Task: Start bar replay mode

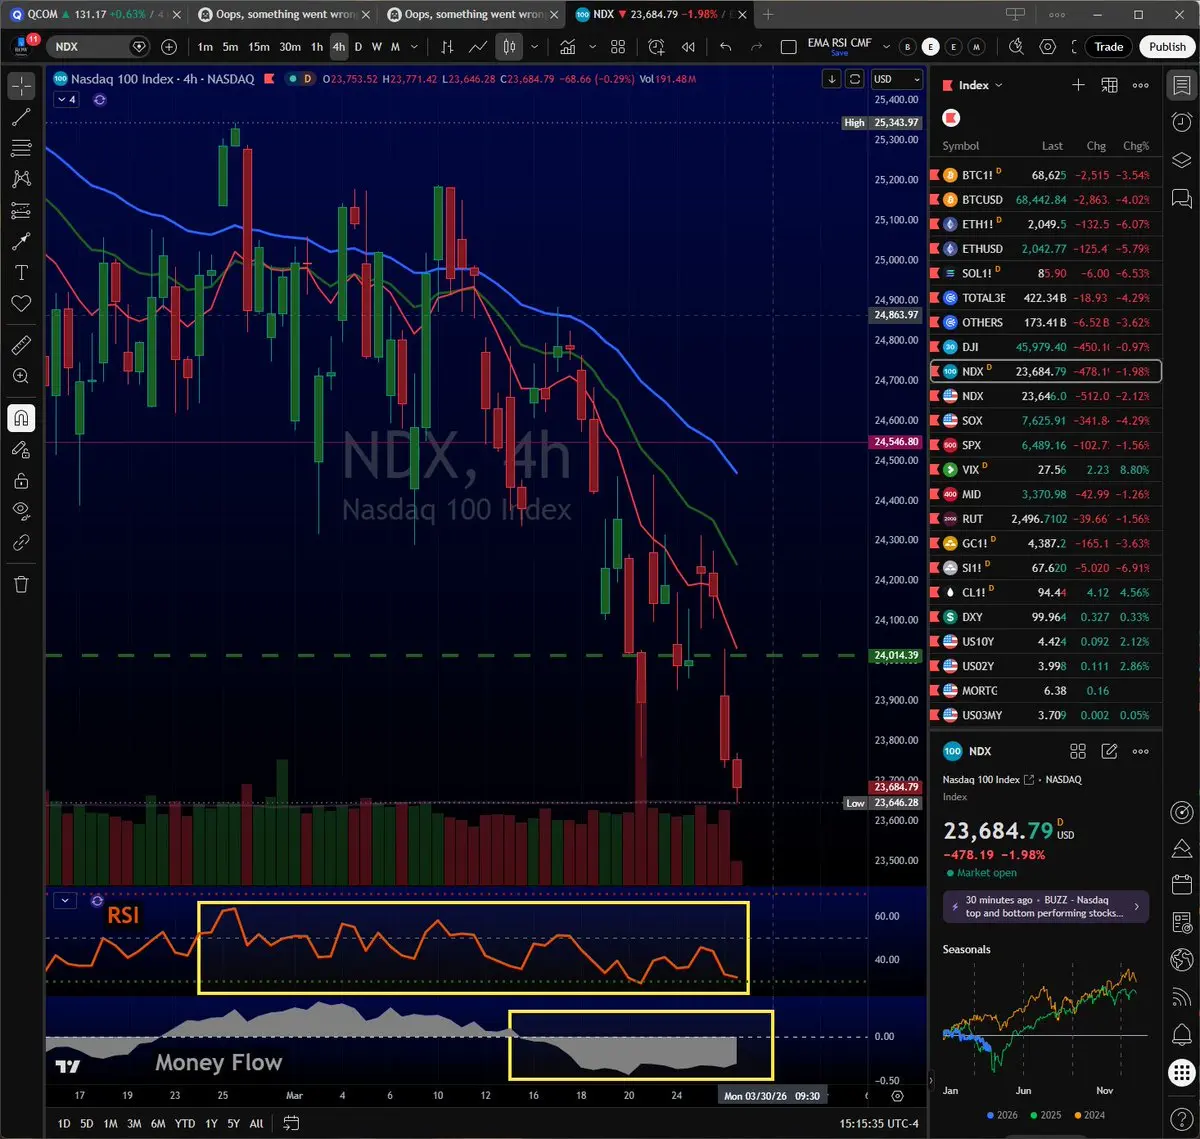Action: [x=688, y=47]
